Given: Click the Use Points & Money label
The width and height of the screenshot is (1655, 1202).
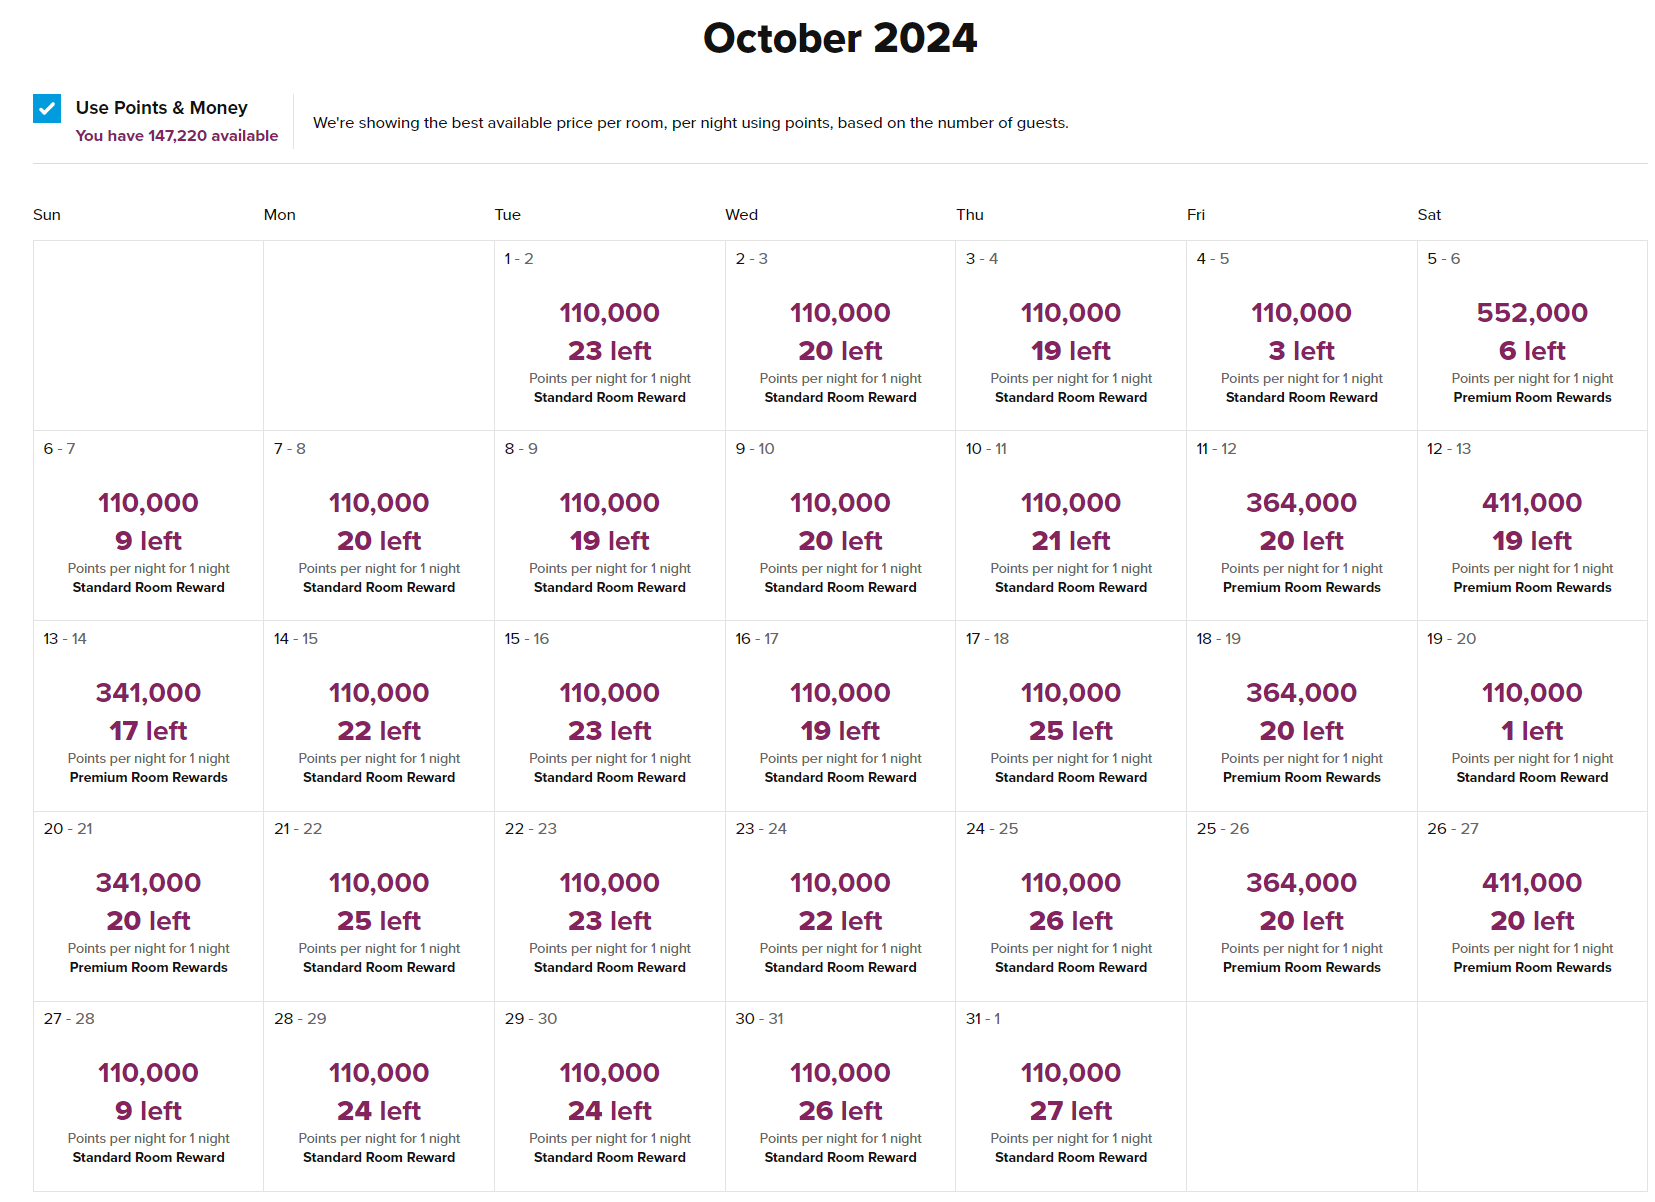Looking at the screenshot, I should pyautogui.click(x=162, y=108).
